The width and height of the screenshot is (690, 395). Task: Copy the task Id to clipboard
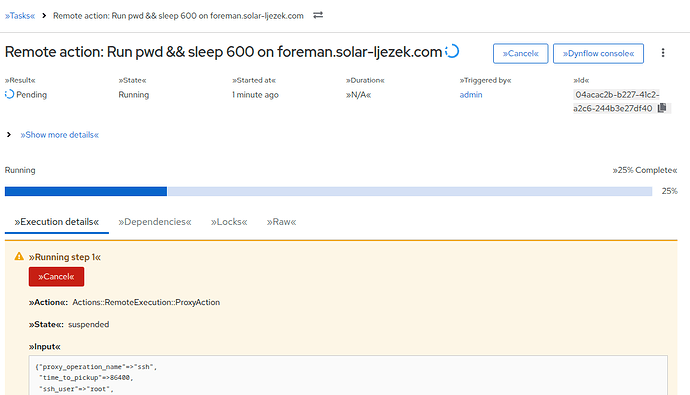tap(662, 108)
